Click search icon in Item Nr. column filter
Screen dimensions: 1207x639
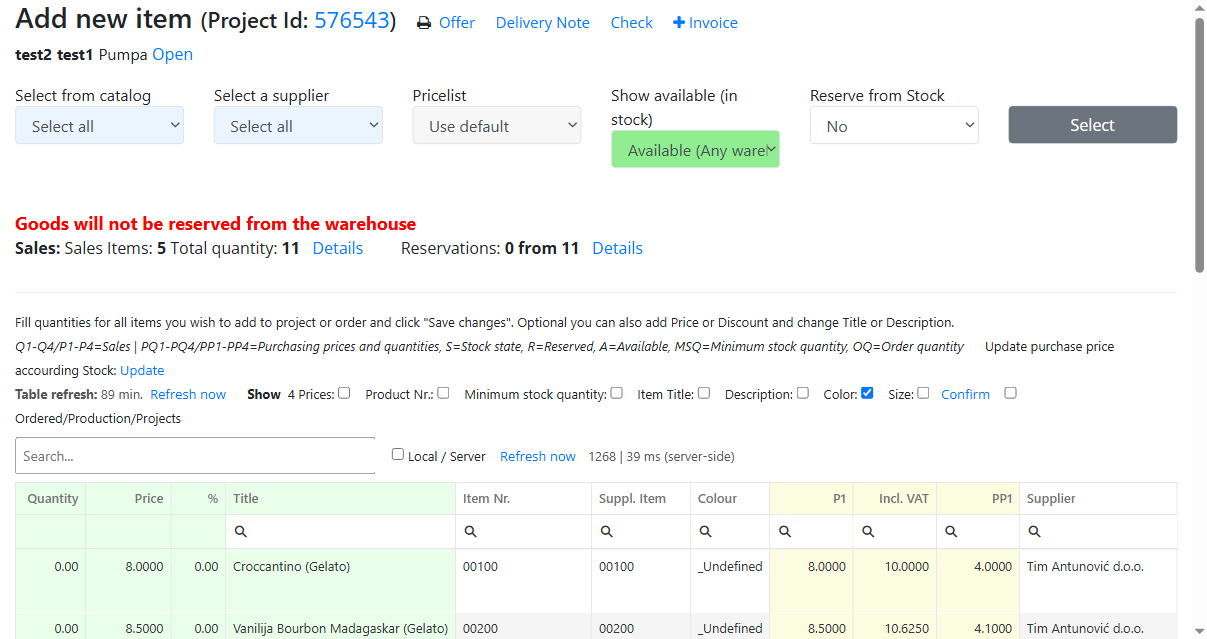469,532
